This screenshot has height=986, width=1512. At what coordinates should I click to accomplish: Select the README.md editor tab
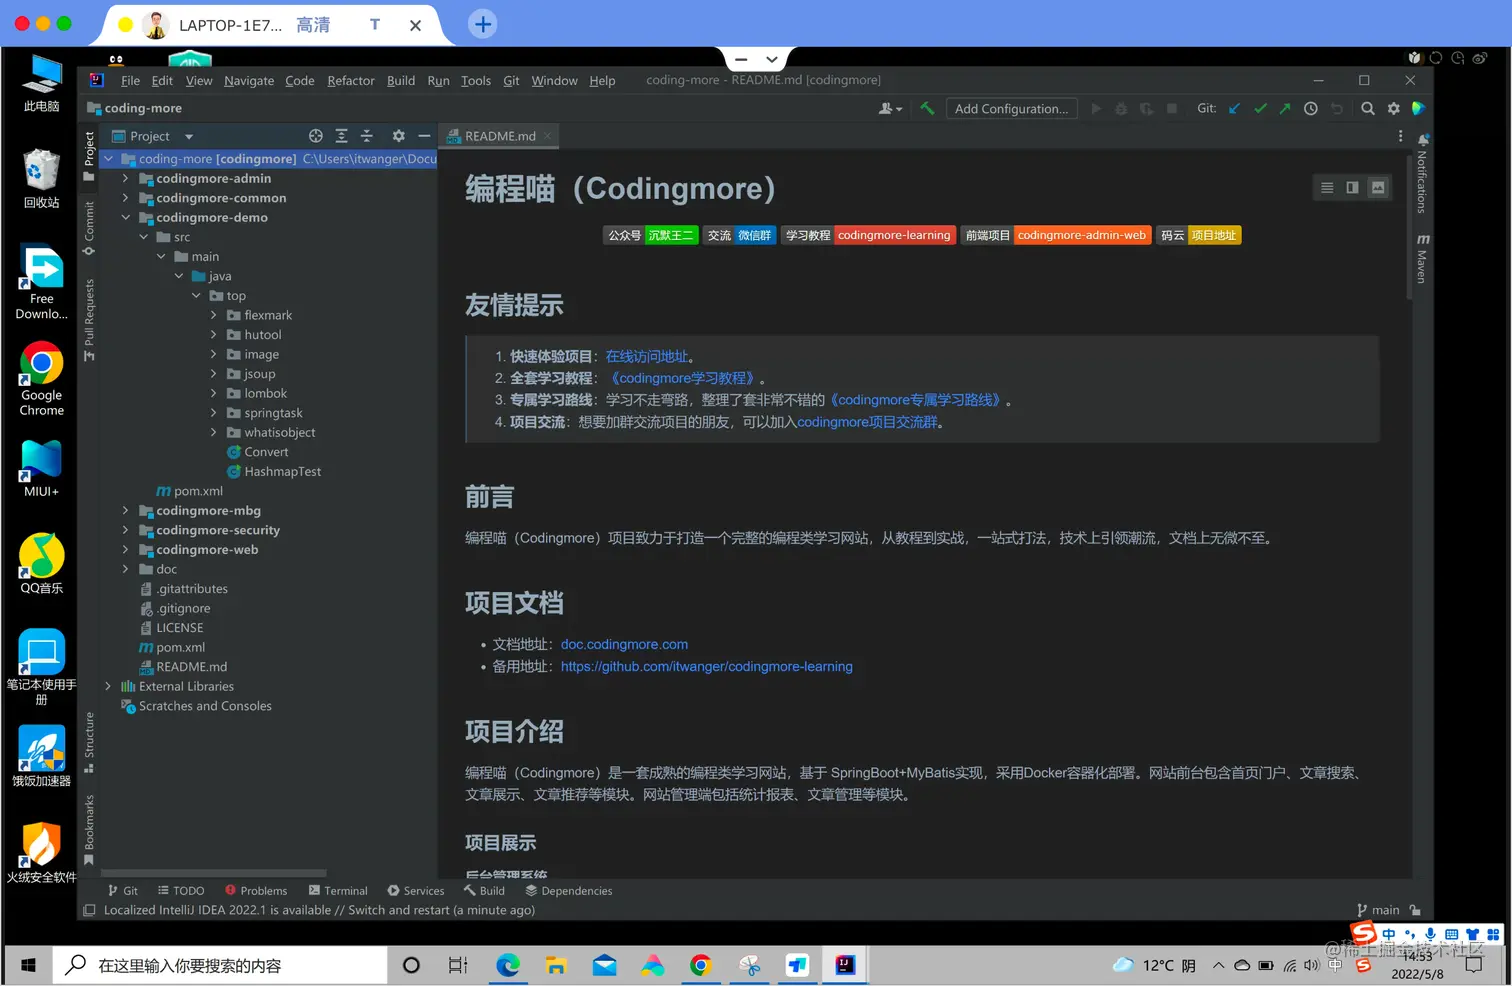(x=499, y=136)
